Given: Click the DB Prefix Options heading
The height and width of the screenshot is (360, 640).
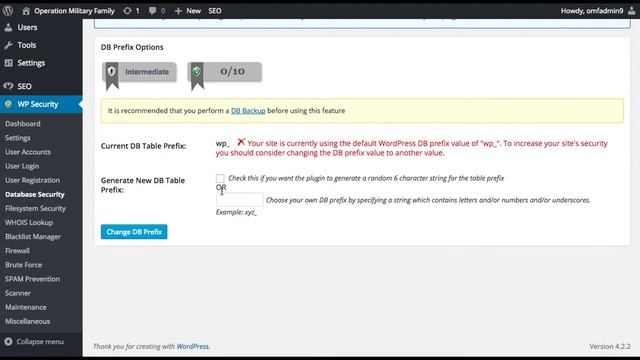Looking at the screenshot, I should [x=132, y=47].
